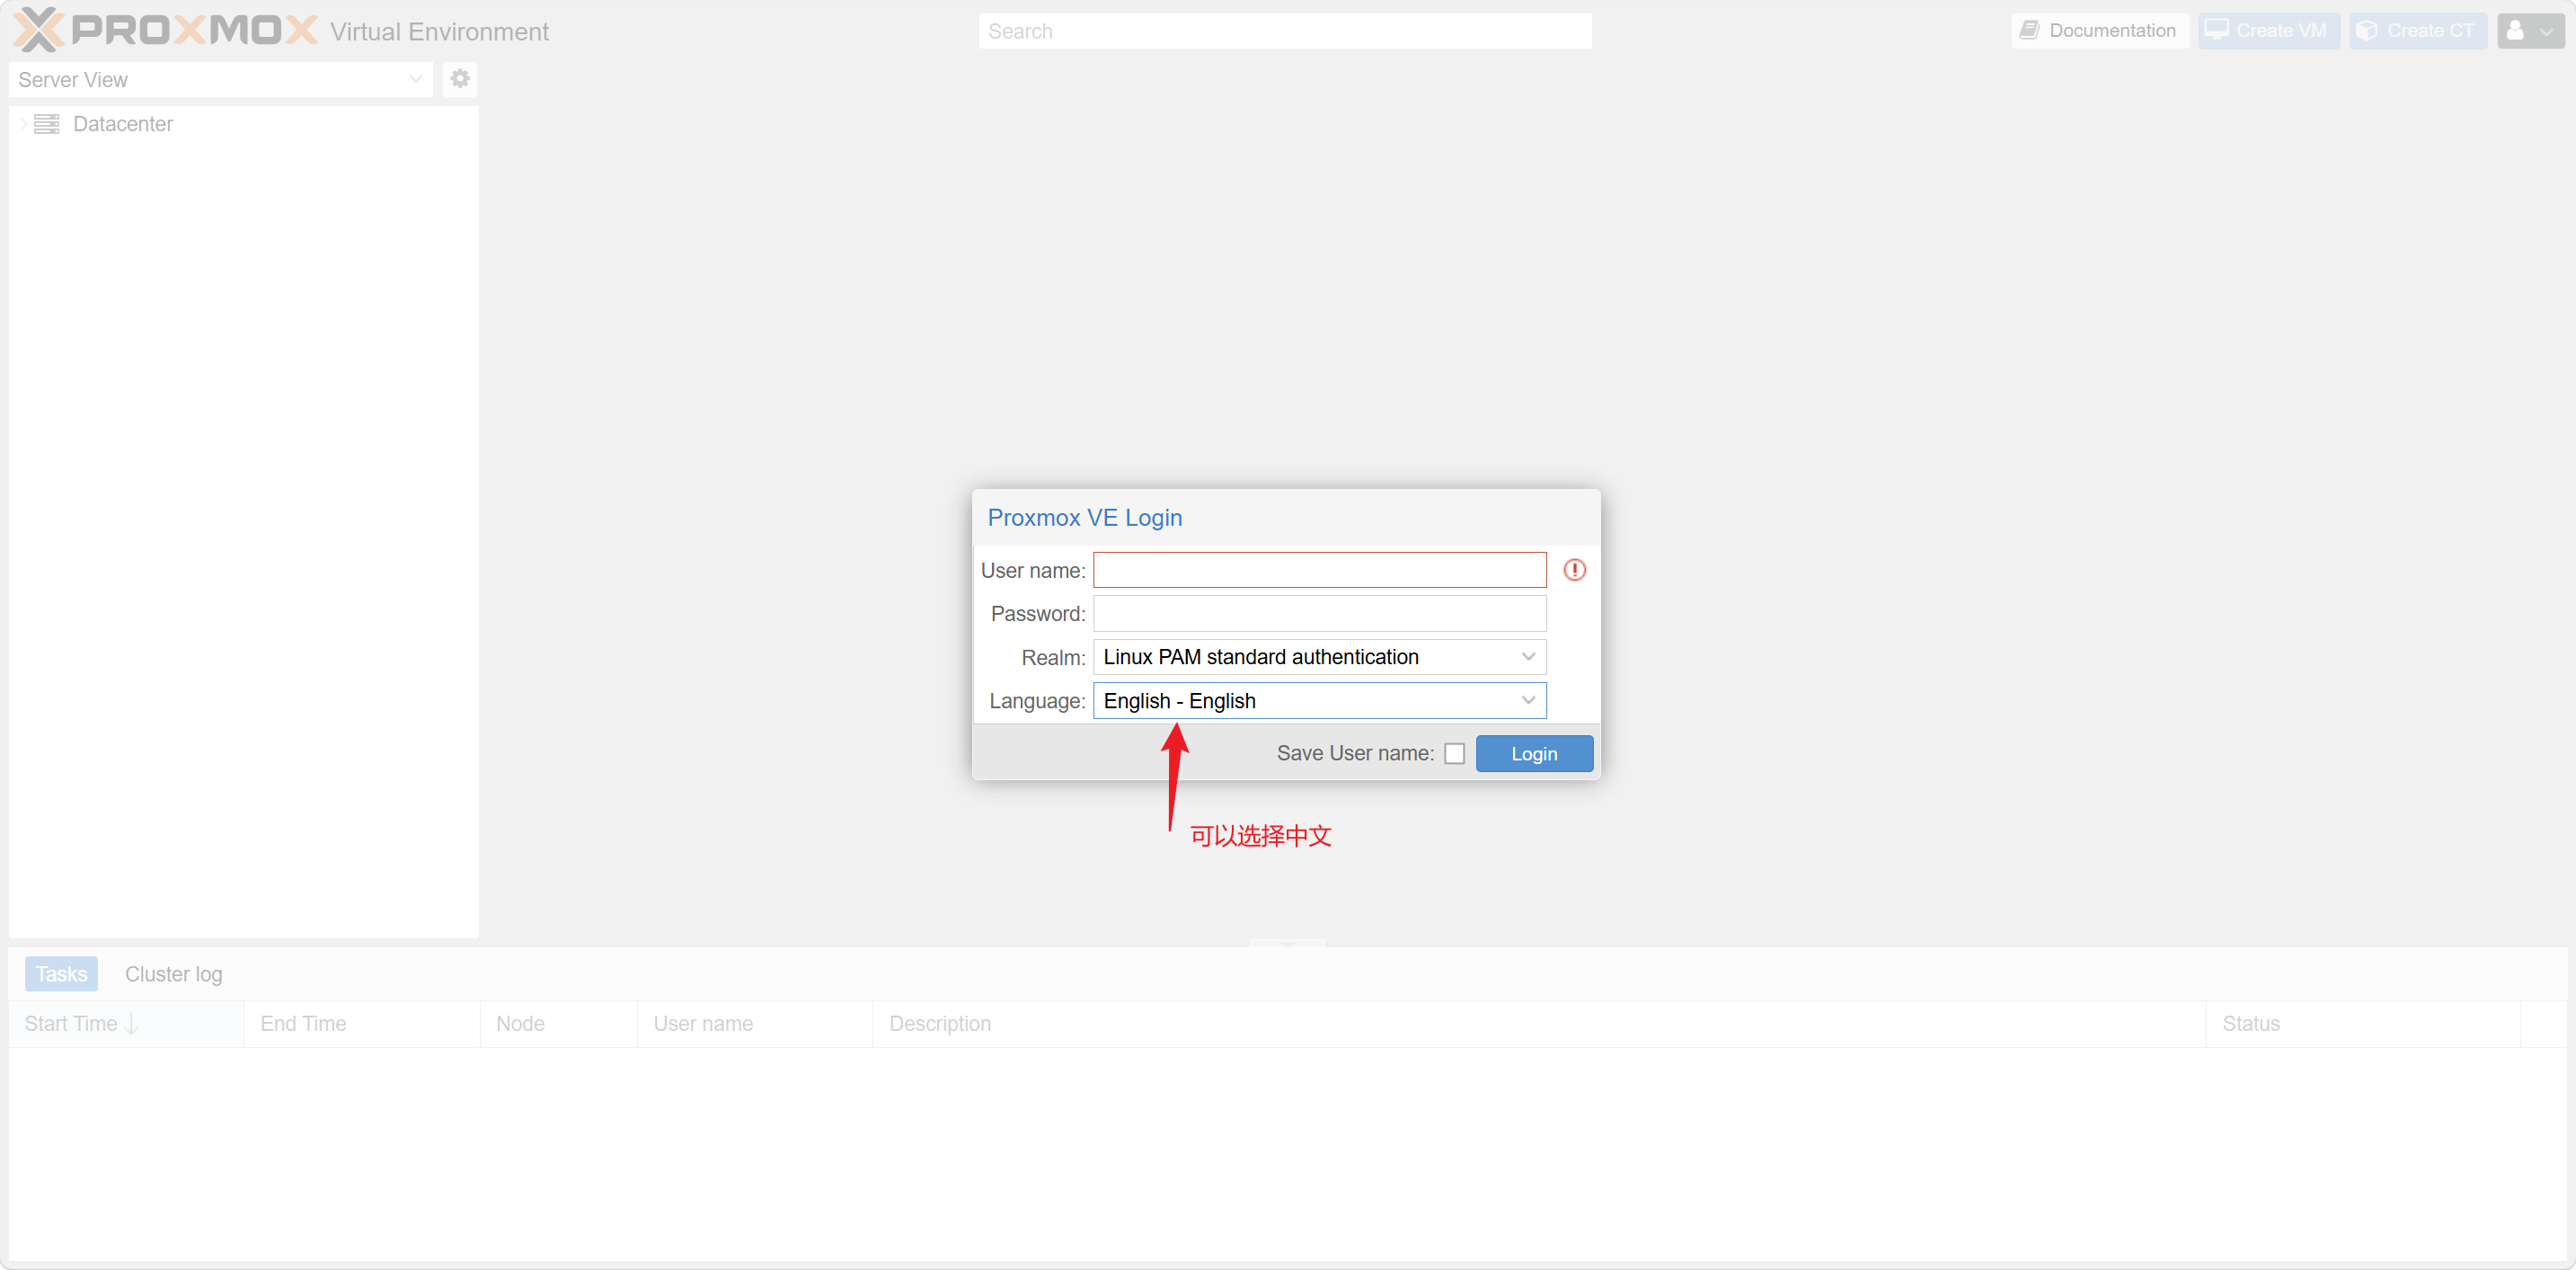
Task: Click the Proxmox VE Login dialog title
Action: [x=1084, y=518]
